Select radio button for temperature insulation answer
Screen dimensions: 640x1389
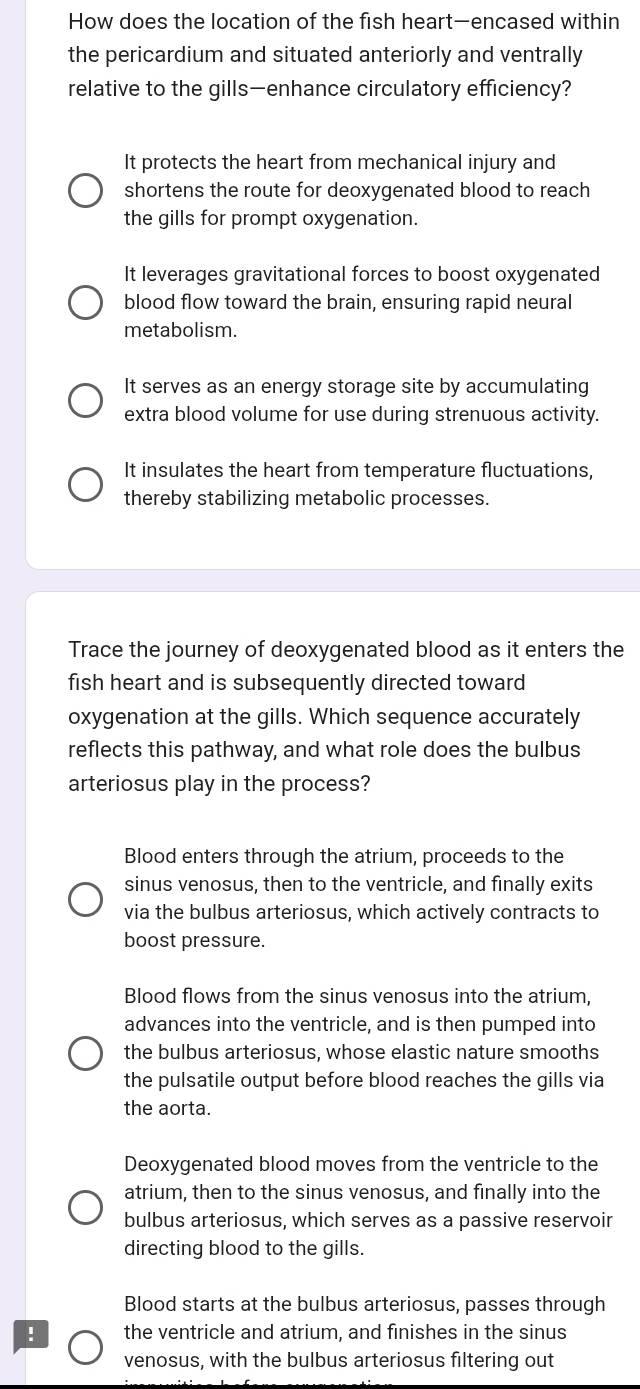(x=85, y=484)
